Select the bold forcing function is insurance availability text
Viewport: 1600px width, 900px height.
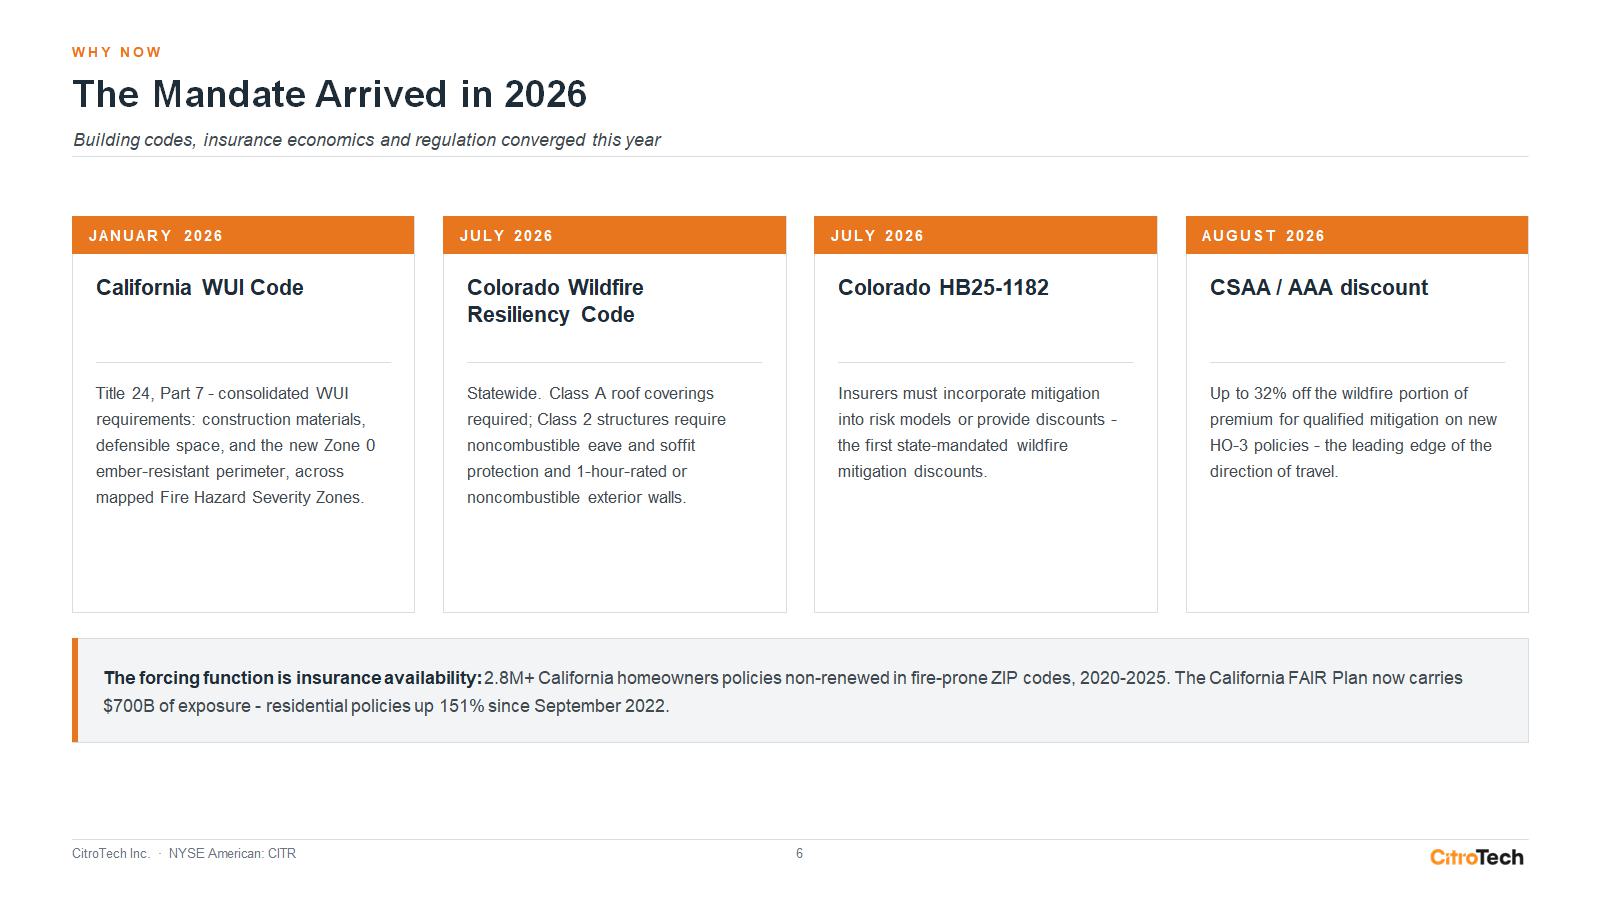(x=293, y=678)
